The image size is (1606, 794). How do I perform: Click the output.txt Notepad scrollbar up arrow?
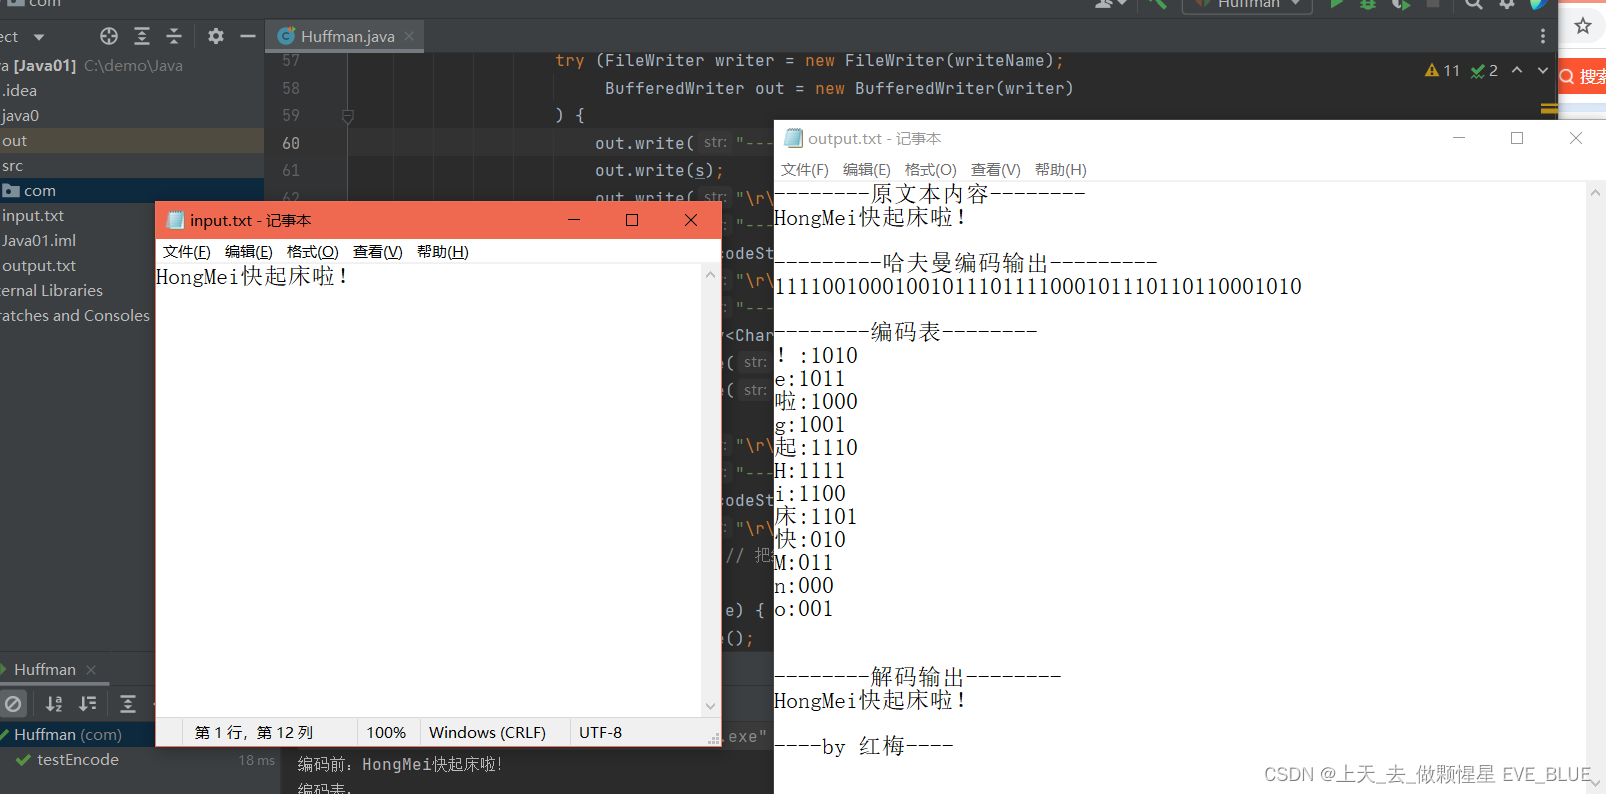1596,192
